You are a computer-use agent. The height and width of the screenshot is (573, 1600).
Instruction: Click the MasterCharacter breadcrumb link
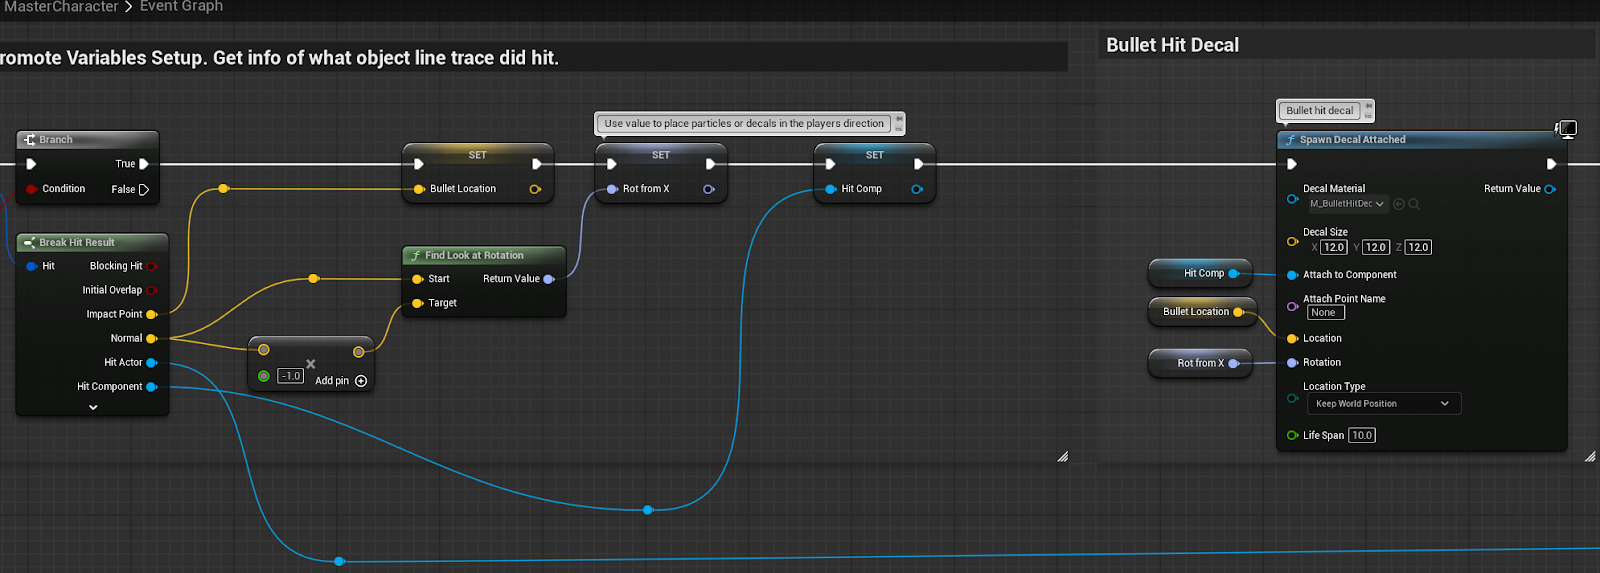tap(61, 7)
